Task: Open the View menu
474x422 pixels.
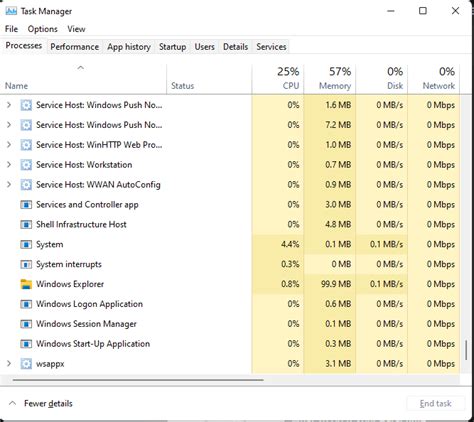Action: (x=76, y=29)
